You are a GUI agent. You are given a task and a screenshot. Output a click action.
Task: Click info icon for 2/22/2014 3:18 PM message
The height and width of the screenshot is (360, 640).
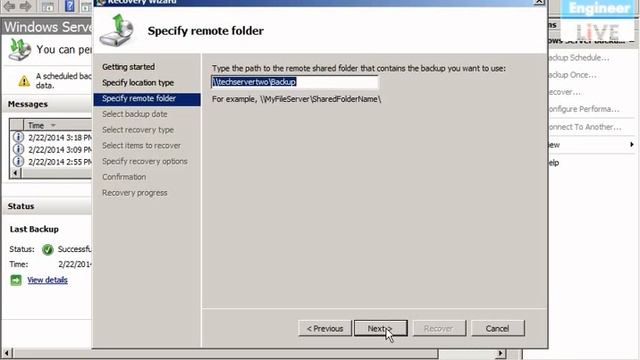tap(18, 137)
